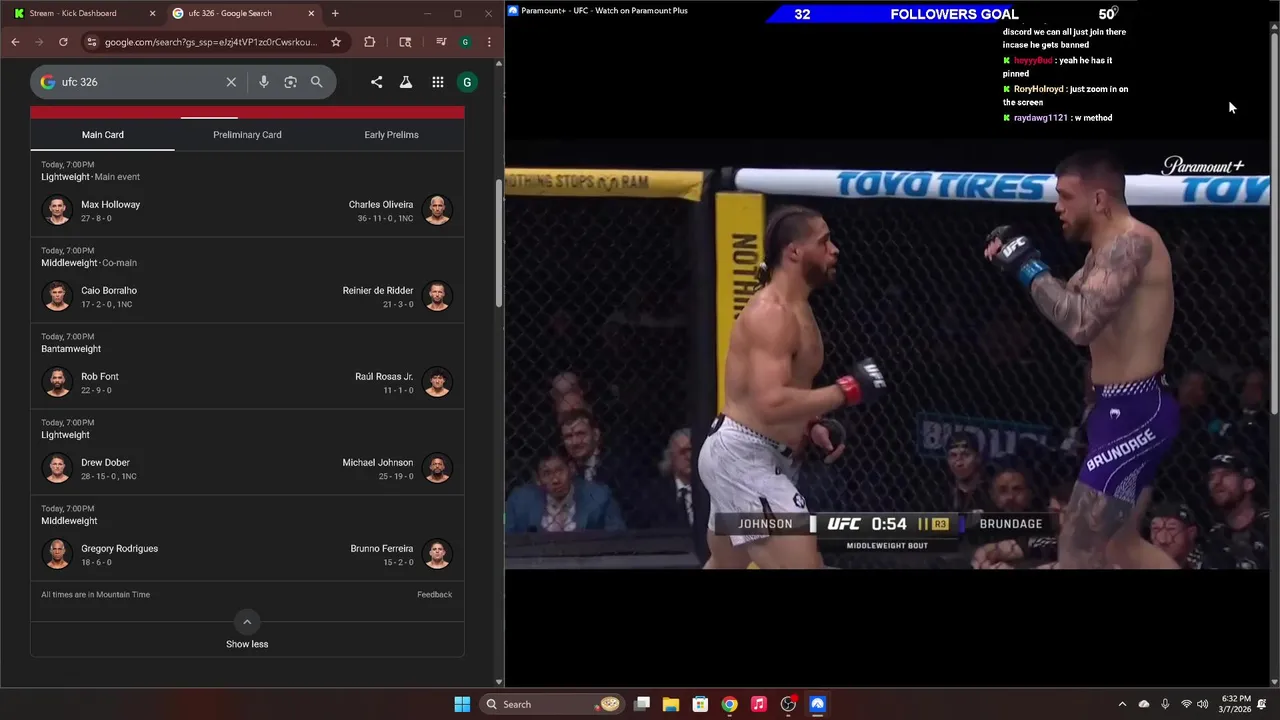
Task: Submit search with magnifier icon
Action: (317, 82)
